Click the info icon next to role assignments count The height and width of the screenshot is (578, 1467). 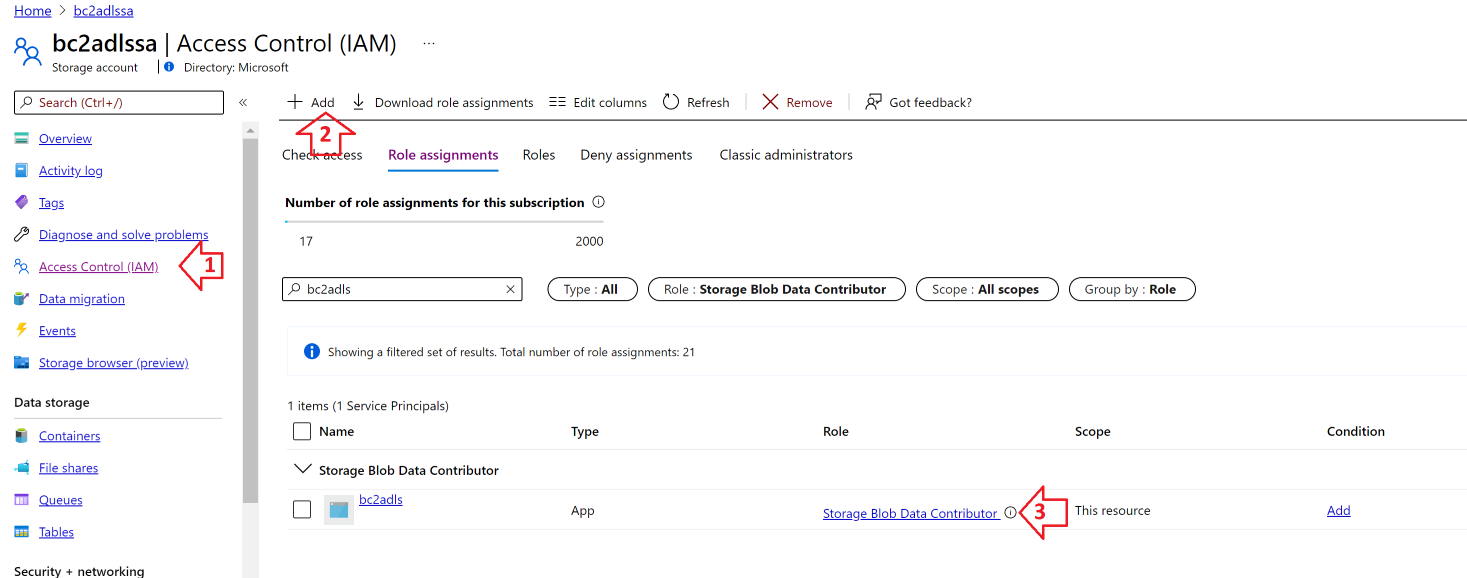tap(598, 202)
